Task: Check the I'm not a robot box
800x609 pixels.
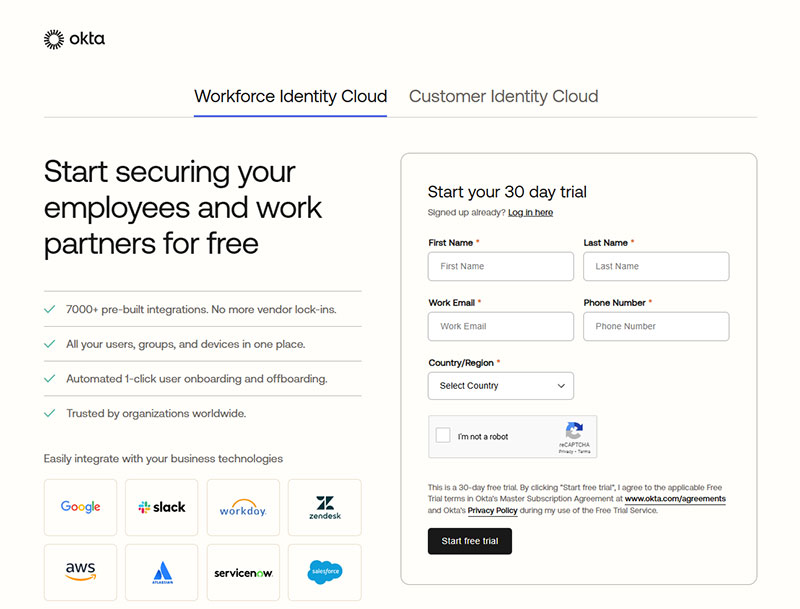Action: pyautogui.click(x=443, y=436)
